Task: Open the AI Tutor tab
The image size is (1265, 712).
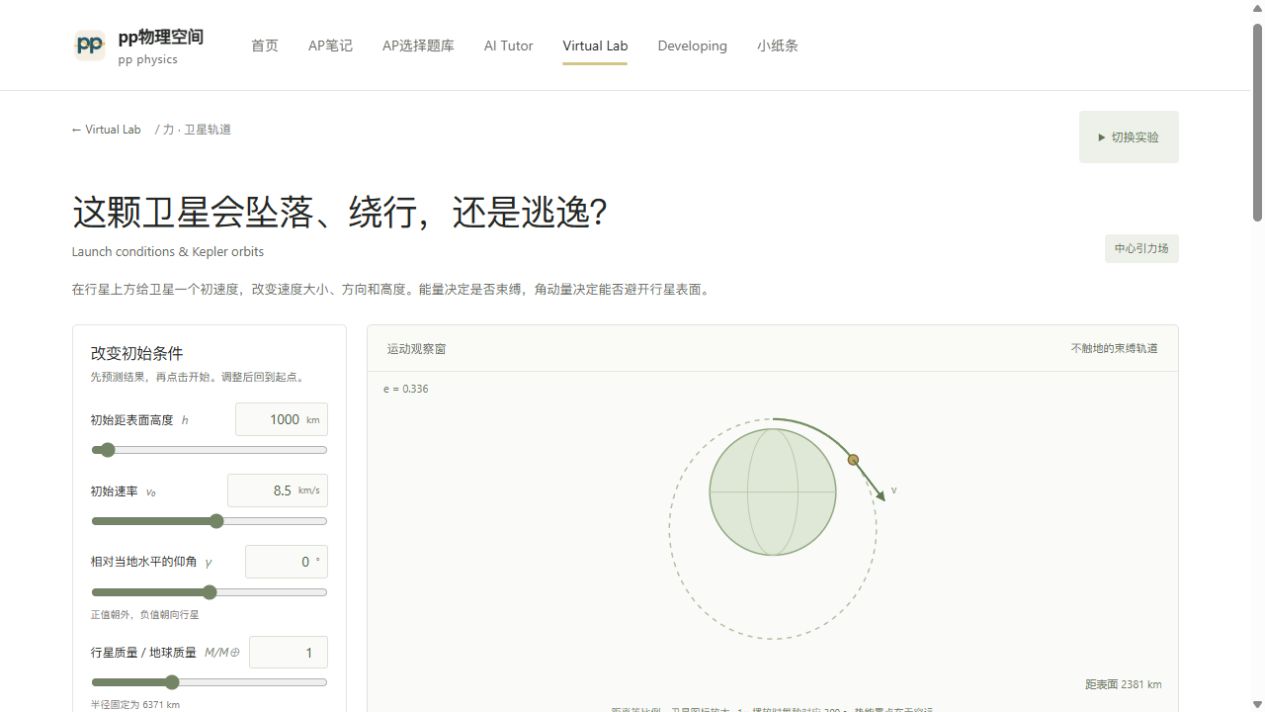Action: 508,46
